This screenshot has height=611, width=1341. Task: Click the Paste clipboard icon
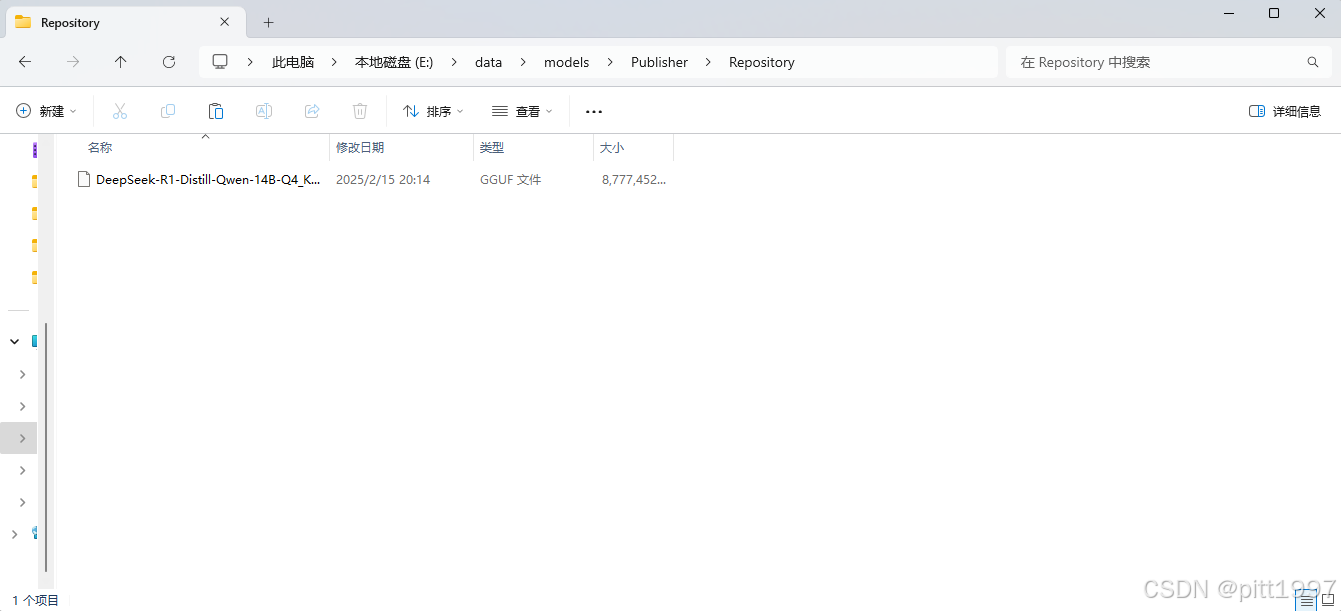[x=216, y=111]
